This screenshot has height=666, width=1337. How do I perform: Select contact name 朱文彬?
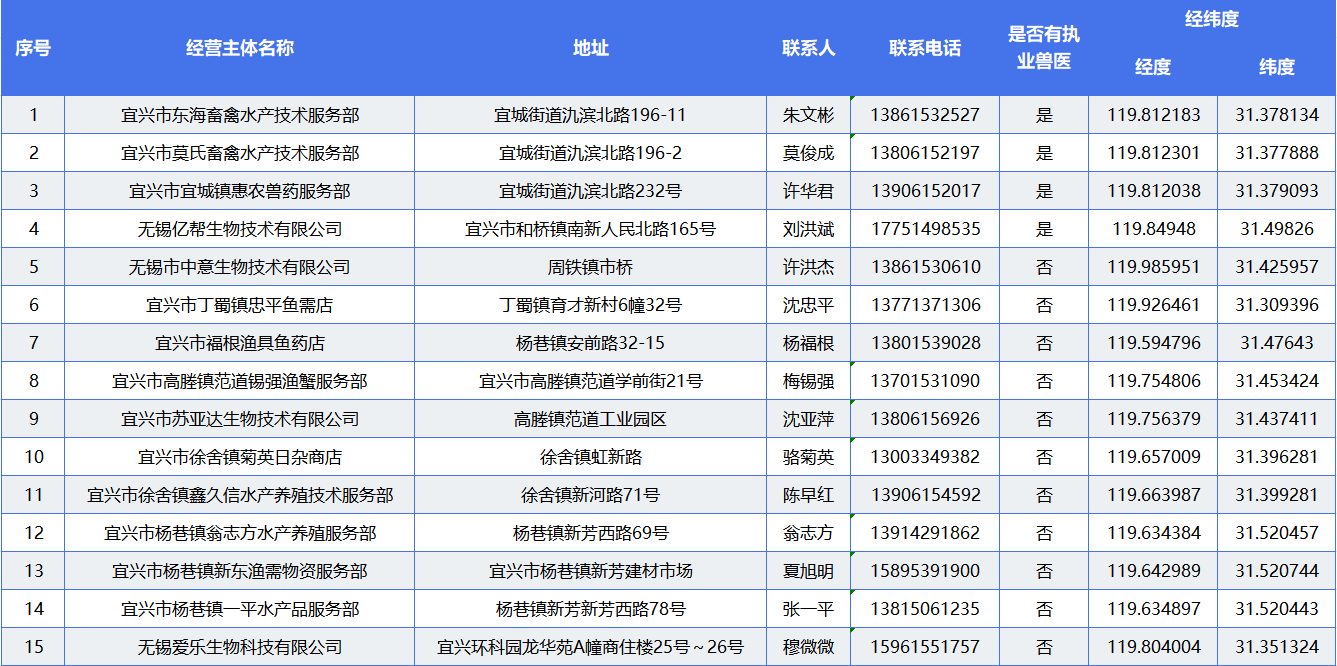[x=808, y=115]
